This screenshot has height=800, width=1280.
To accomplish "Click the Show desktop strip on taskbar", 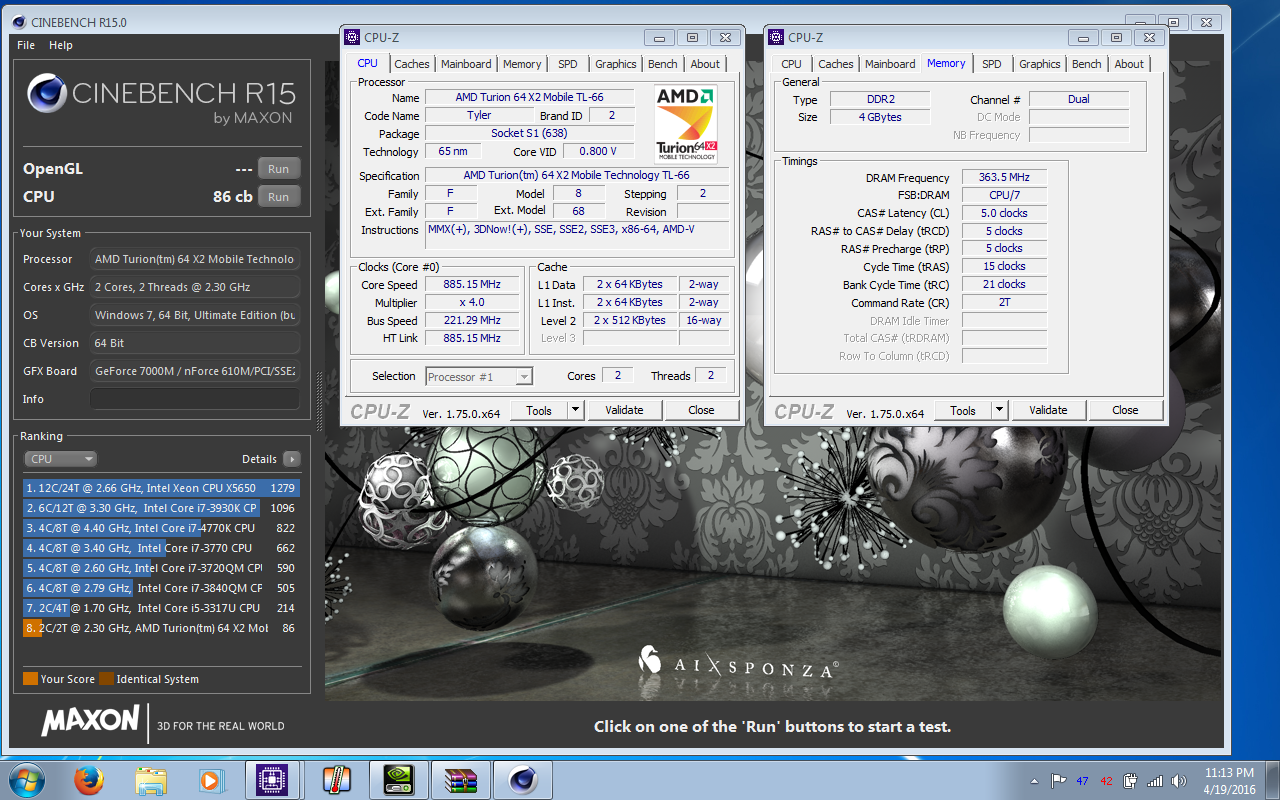I will [1272, 780].
